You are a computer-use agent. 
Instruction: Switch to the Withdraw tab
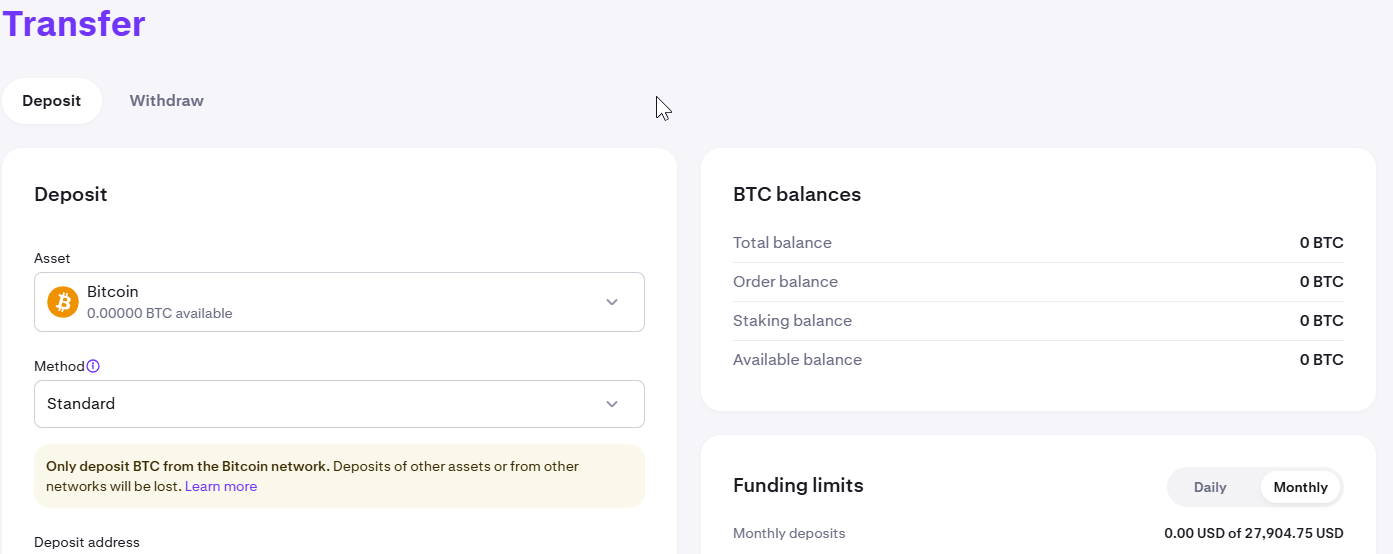tap(166, 101)
